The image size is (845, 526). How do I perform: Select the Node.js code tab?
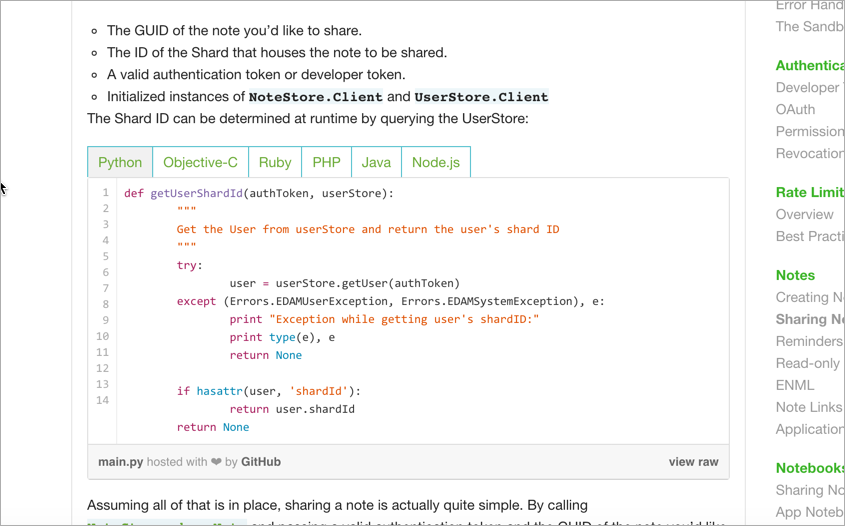pyautogui.click(x=435, y=162)
